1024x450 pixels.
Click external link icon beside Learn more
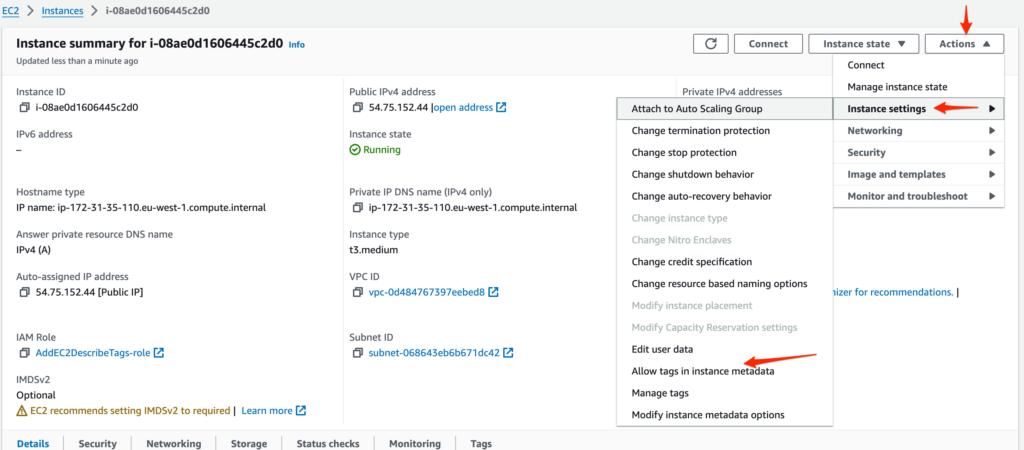point(301,411)
